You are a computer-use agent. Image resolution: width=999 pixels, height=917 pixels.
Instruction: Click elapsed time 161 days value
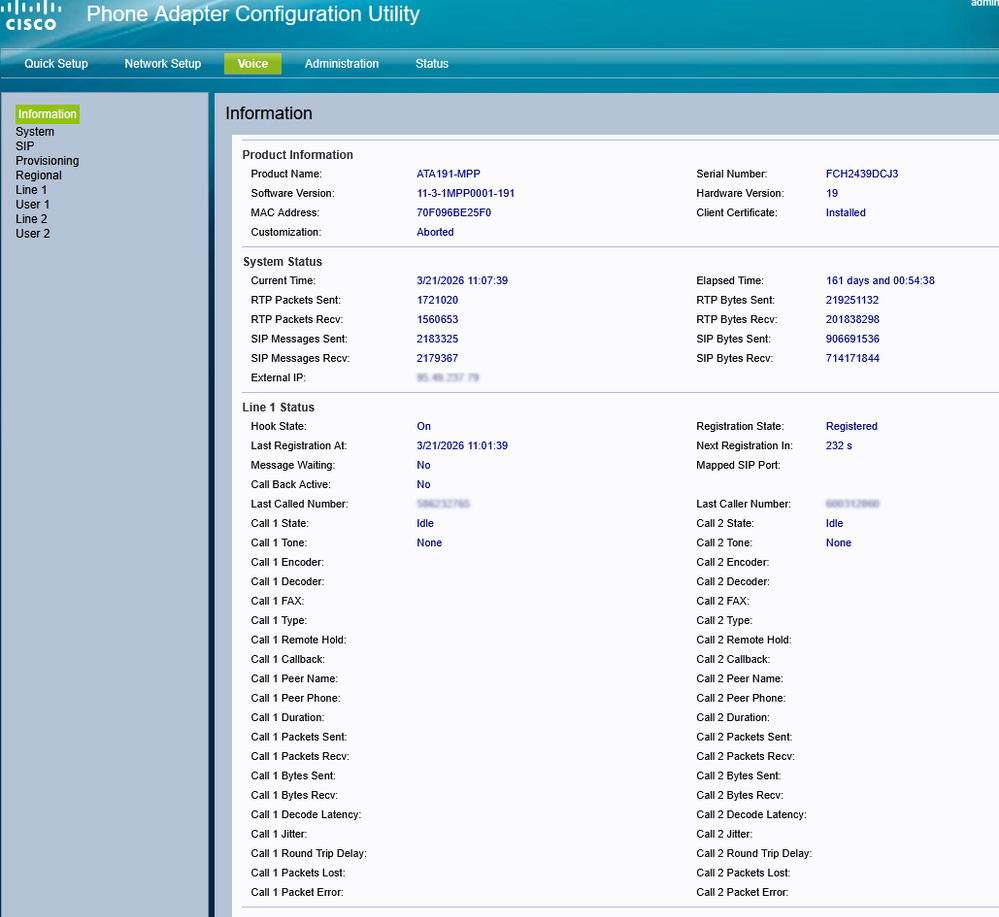tap(880, 280)
